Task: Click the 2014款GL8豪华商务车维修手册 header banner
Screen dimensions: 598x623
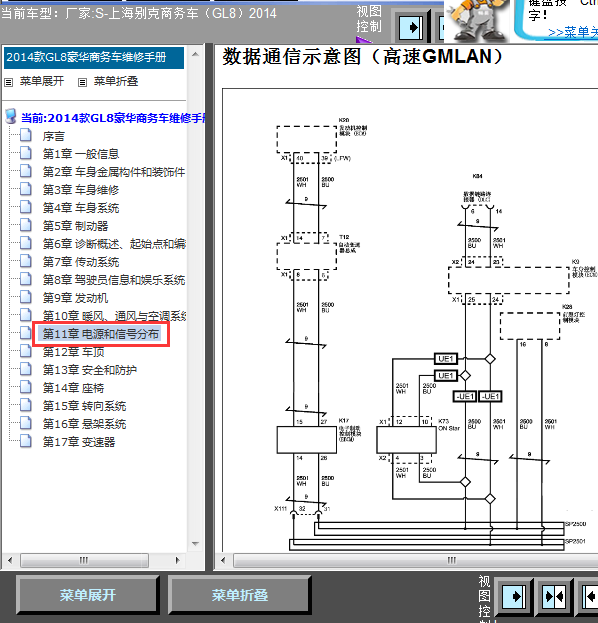Action: coord(94,58)
